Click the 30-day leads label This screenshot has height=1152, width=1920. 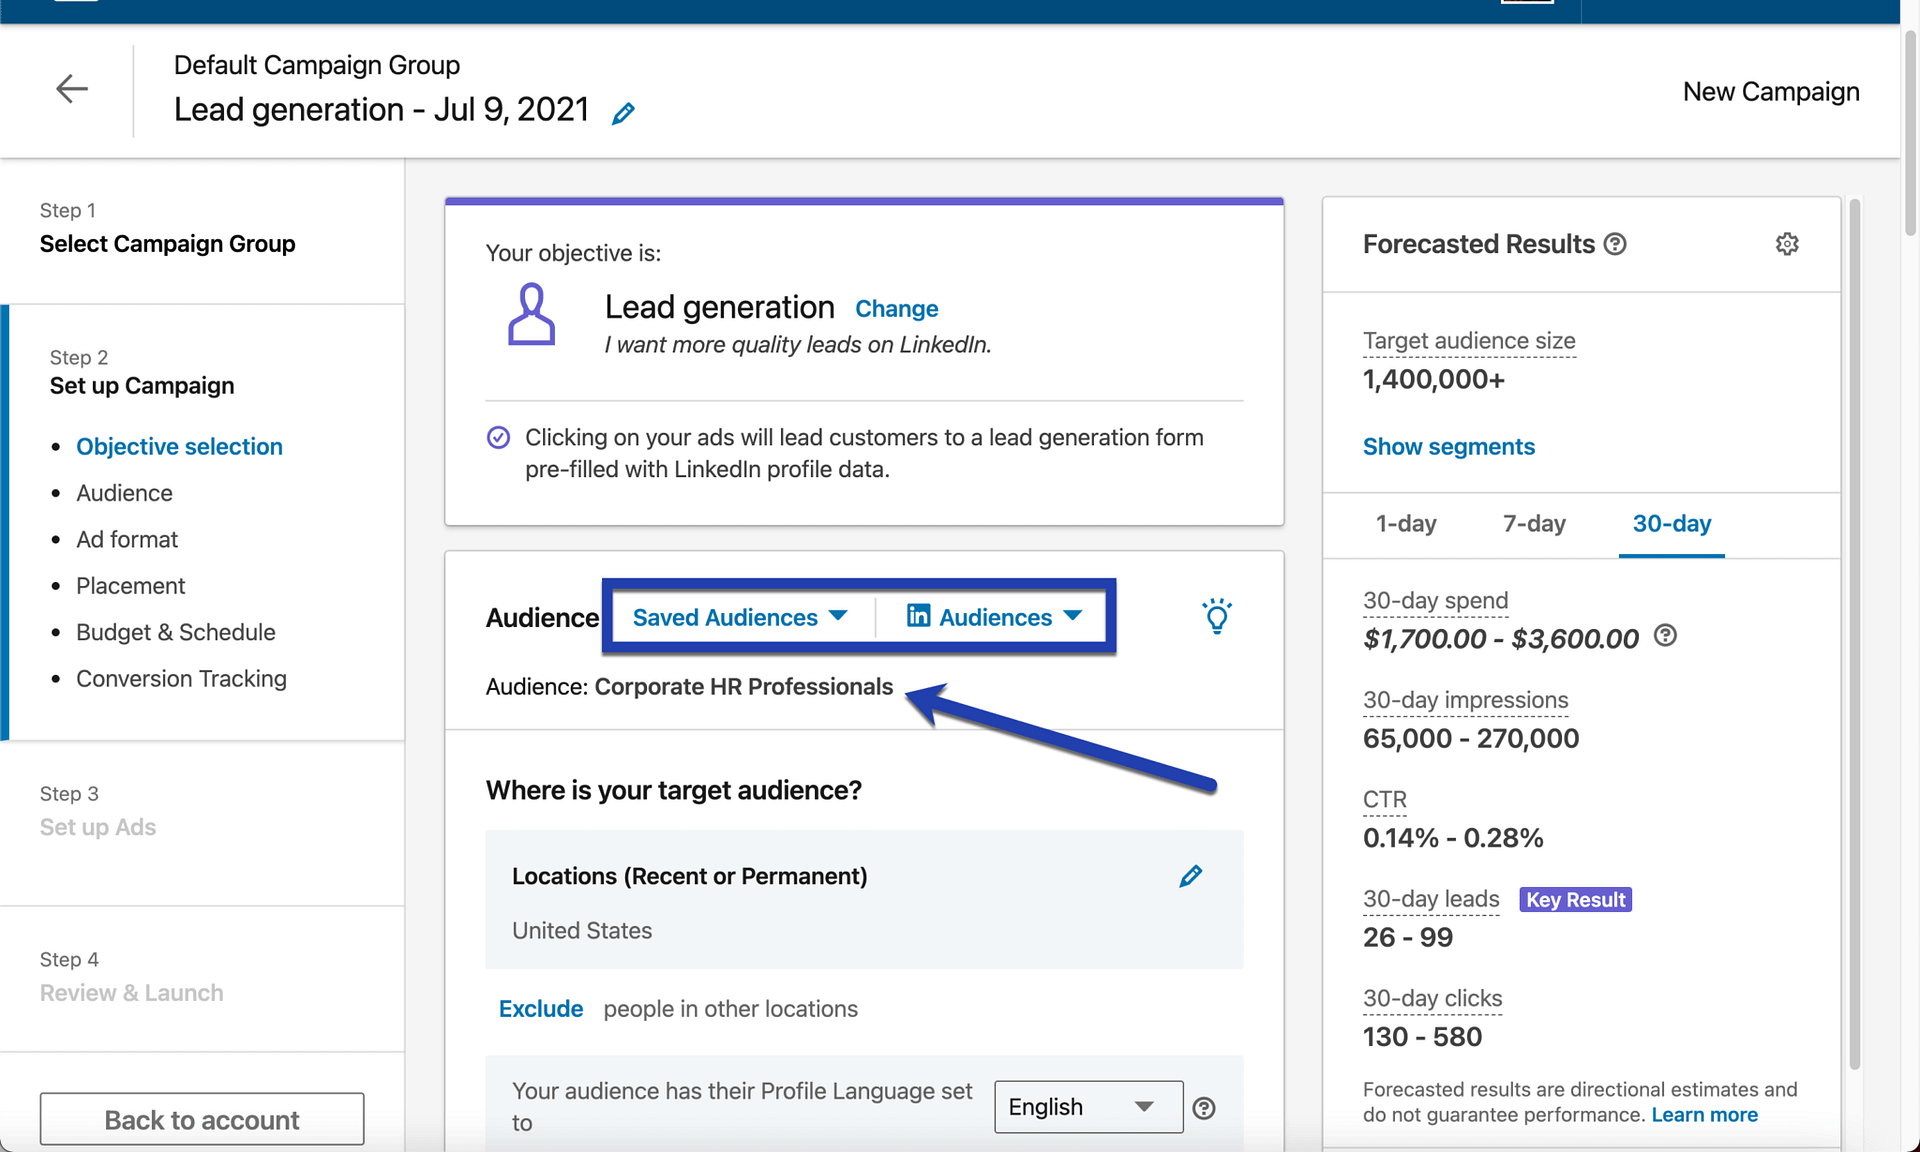[1431, 899]
